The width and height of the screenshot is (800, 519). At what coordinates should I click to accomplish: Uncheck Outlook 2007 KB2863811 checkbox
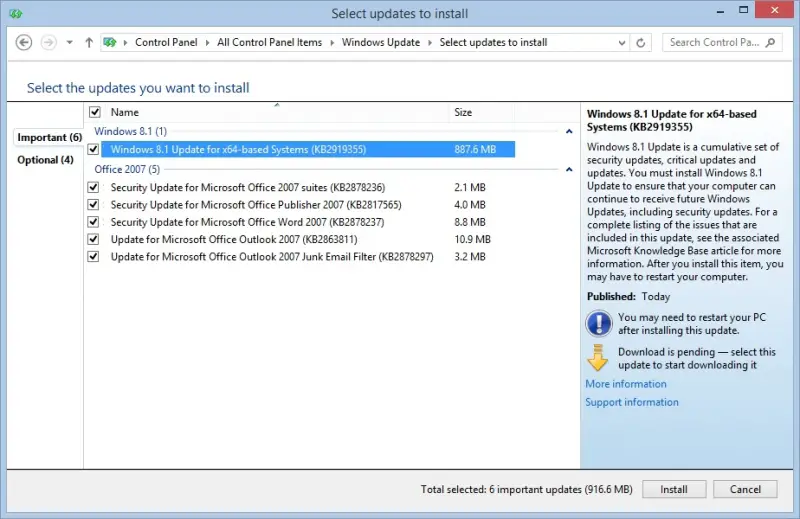pos(93,239)
